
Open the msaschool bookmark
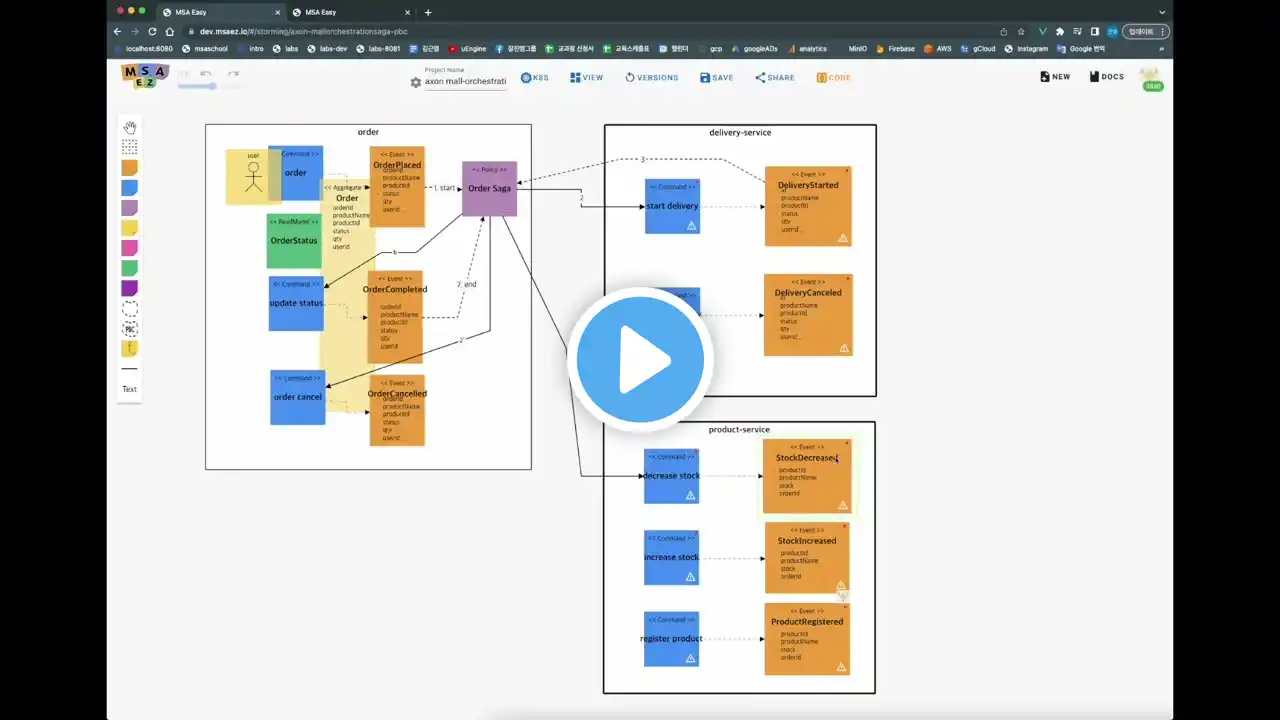click(x=205, y=48)
